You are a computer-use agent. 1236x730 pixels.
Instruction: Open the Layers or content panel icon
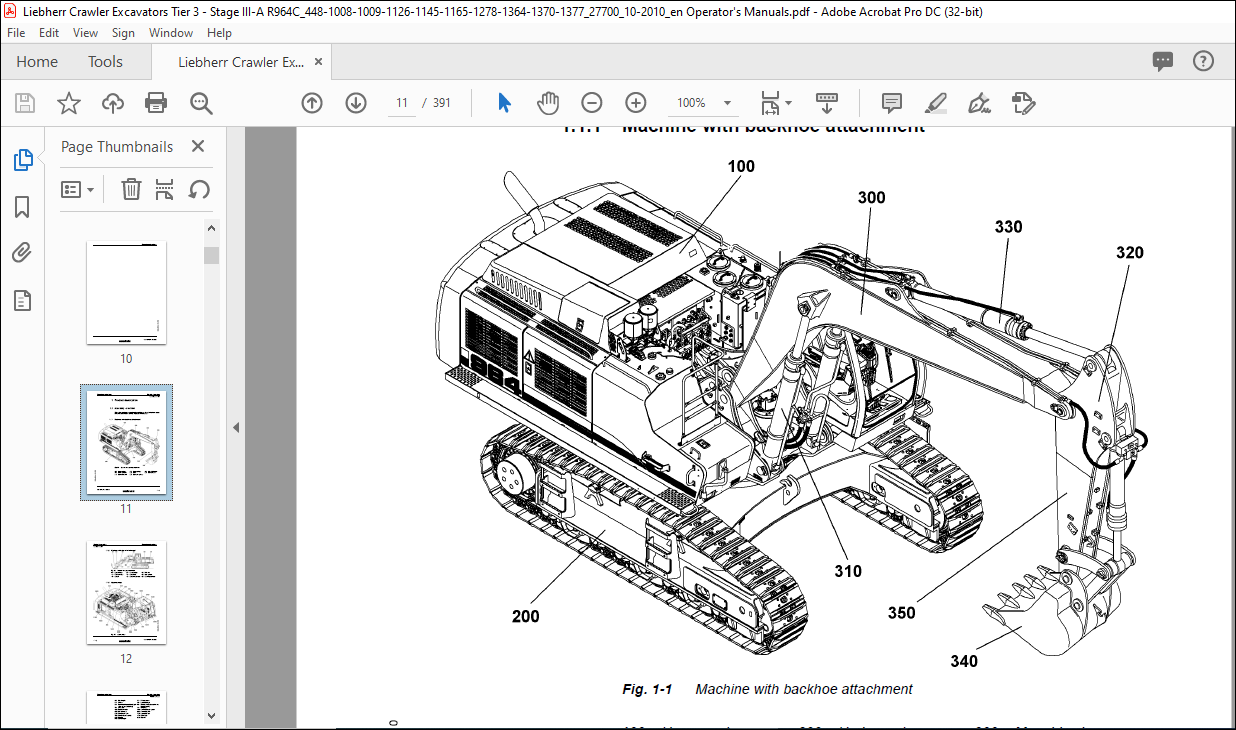pos(22,300)
